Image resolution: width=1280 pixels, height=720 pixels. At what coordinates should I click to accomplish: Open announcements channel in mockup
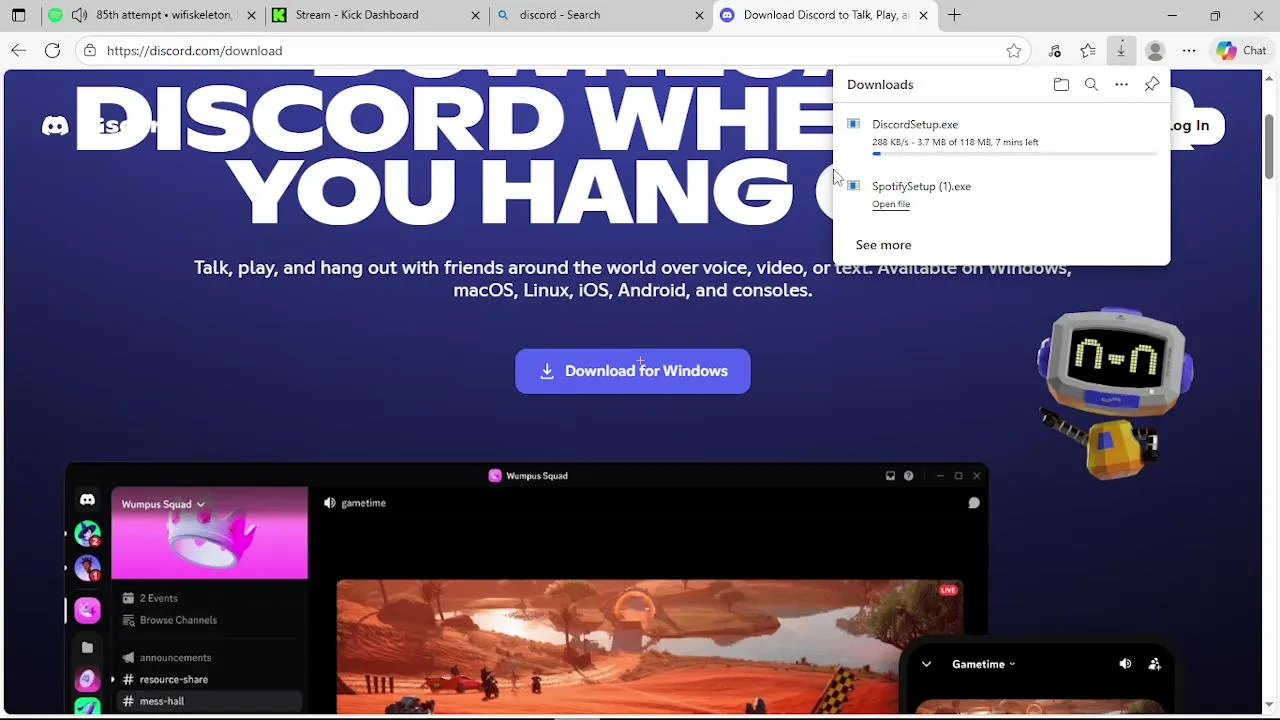pos(166,658)
